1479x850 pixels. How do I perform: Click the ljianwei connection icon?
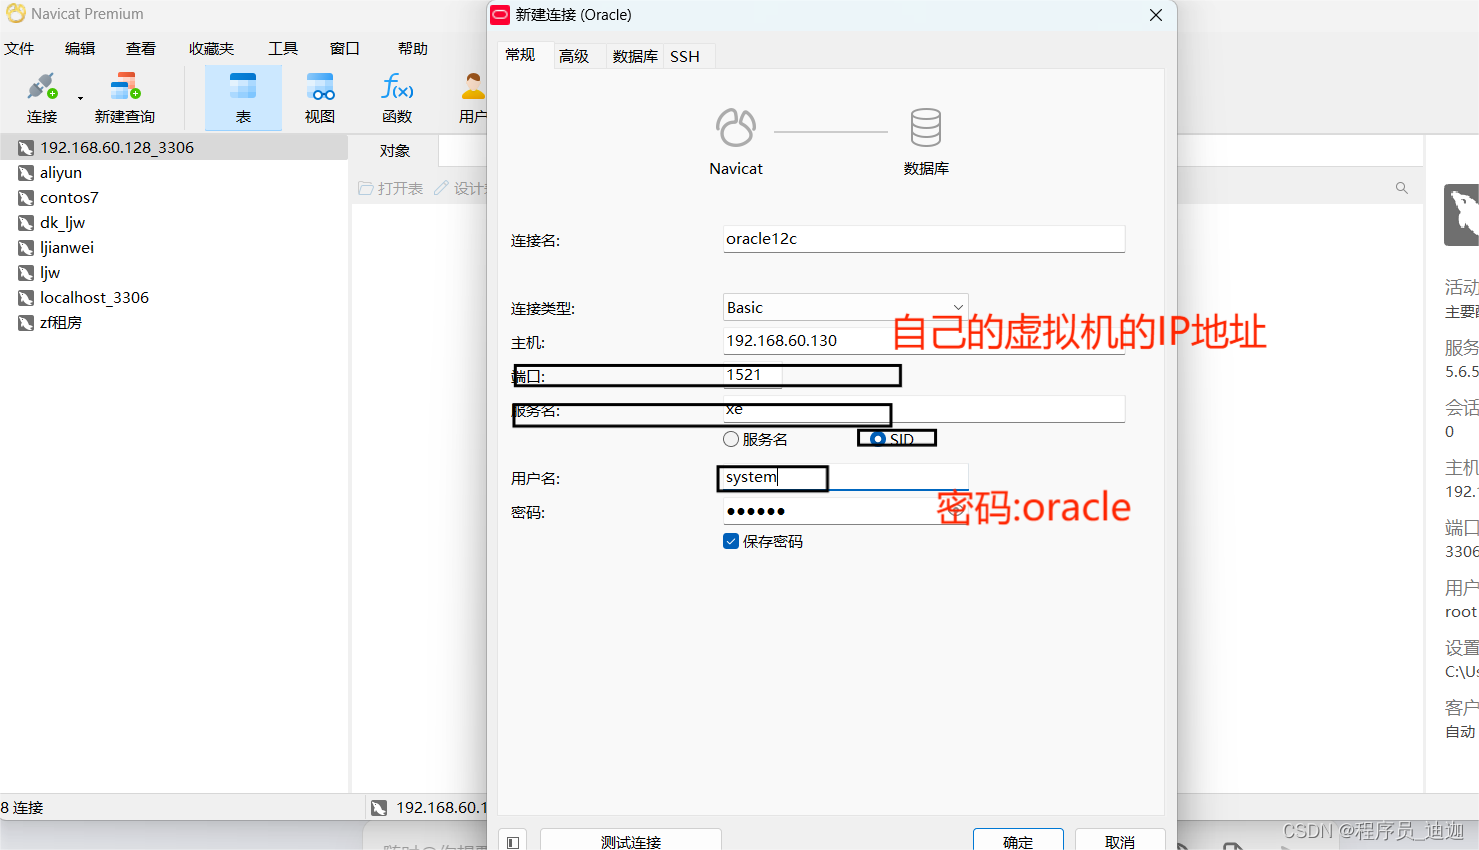(26, 248)
